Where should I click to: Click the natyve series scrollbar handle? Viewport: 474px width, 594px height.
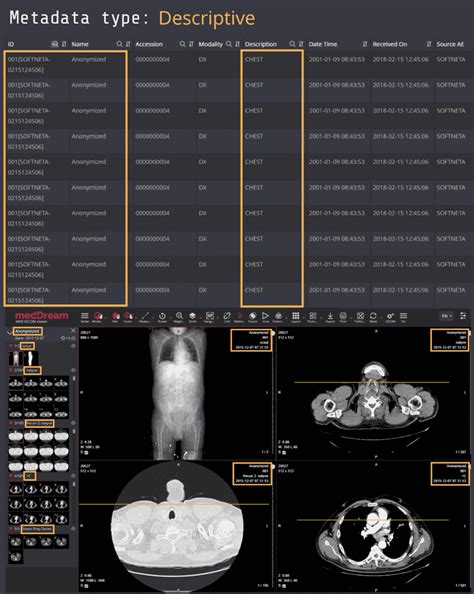[74, 378]
